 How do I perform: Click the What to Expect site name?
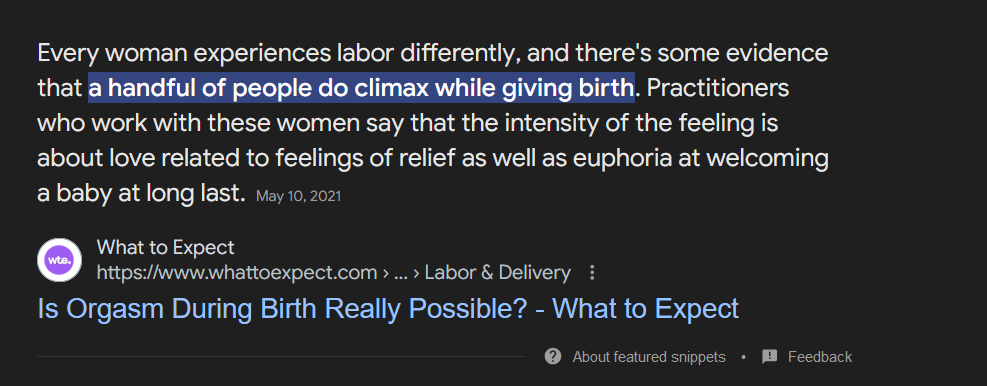(x=166, y=247)
